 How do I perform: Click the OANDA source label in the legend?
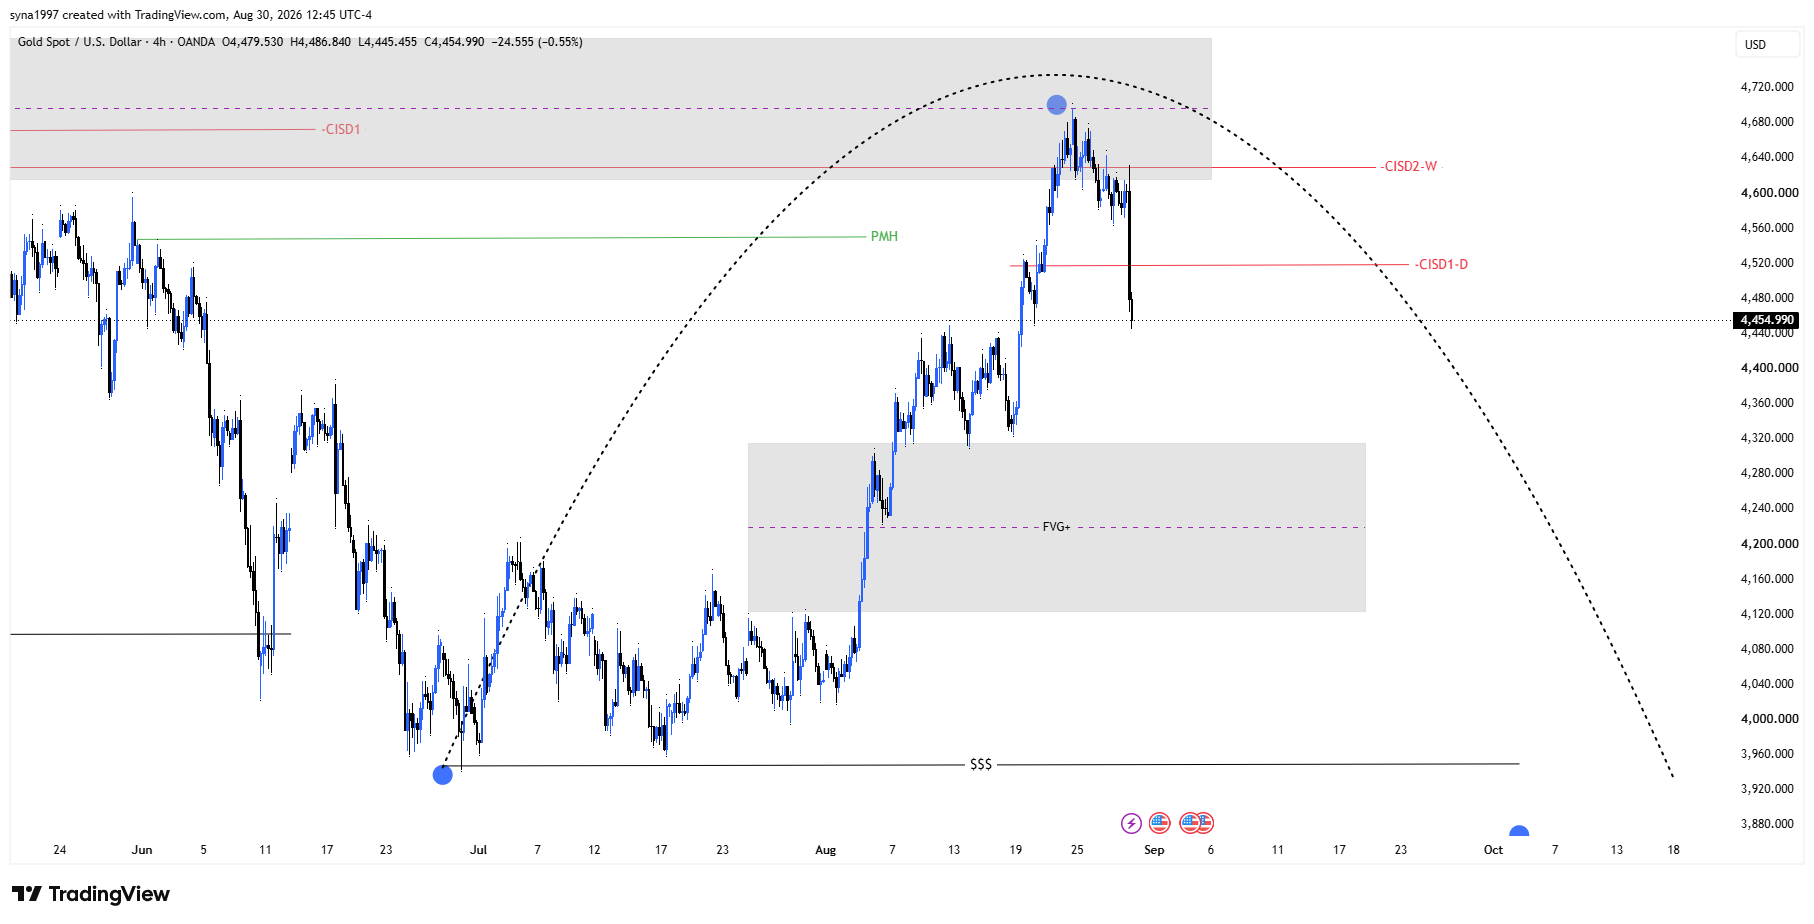coord(196,42)
